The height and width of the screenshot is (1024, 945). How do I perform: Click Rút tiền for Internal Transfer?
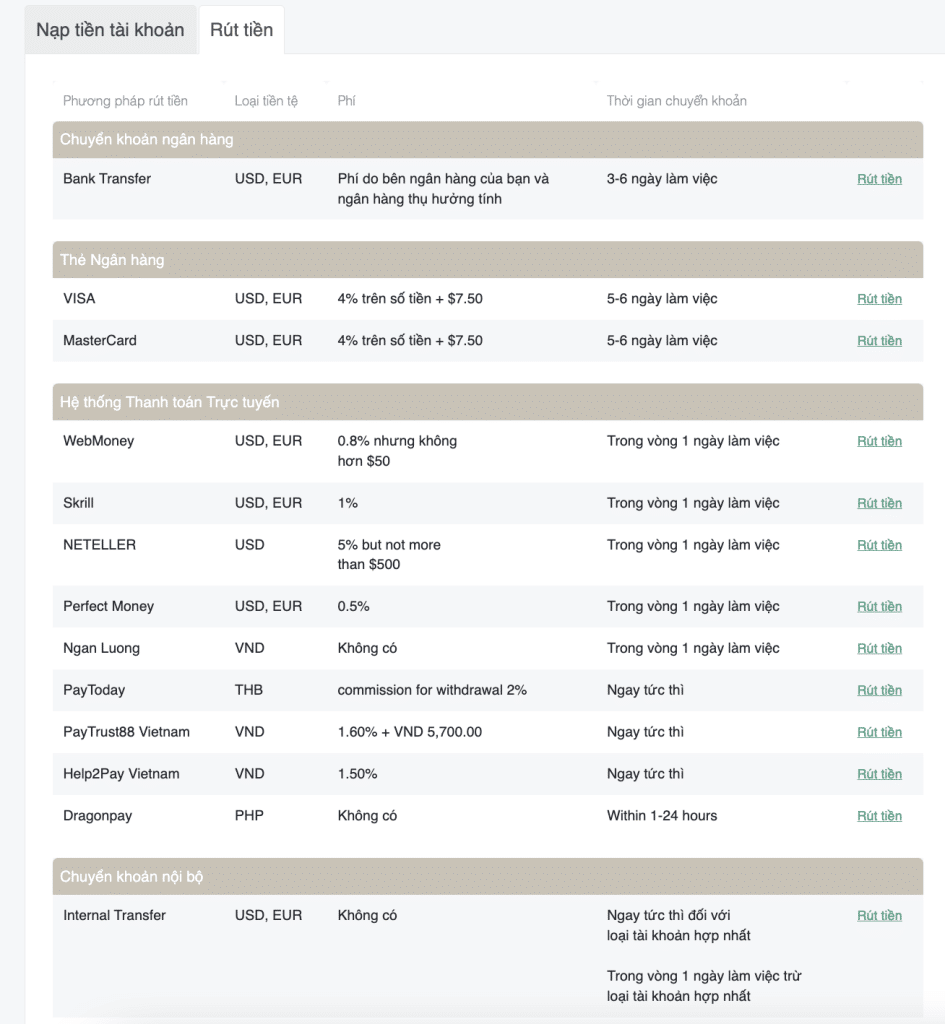(x=880, y=915)
